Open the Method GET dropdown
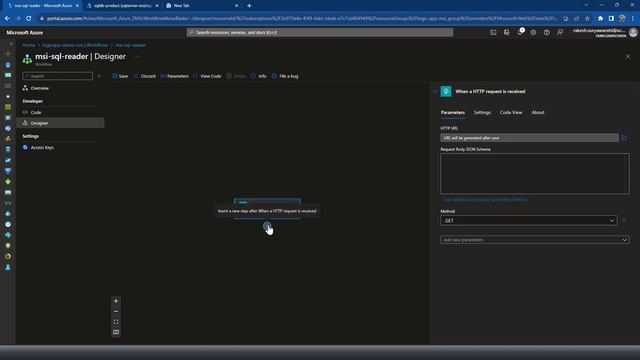Screen dimensions: 640x360 click(528, 220)
